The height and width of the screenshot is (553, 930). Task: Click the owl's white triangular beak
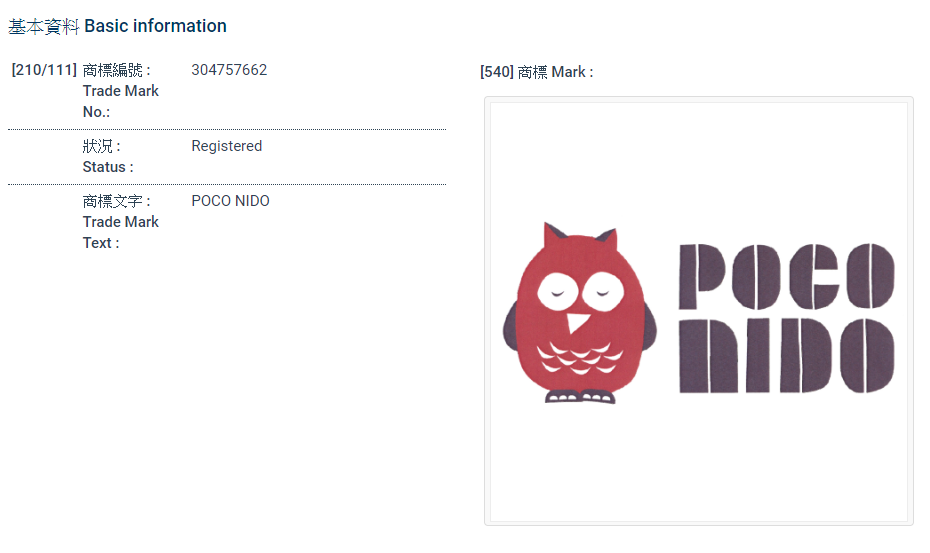tap(577, 322)
